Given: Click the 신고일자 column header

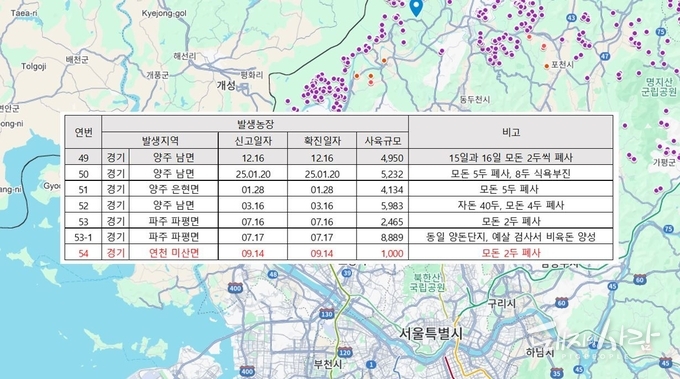Looking at the screenshot, I should (x=253, y=140).
